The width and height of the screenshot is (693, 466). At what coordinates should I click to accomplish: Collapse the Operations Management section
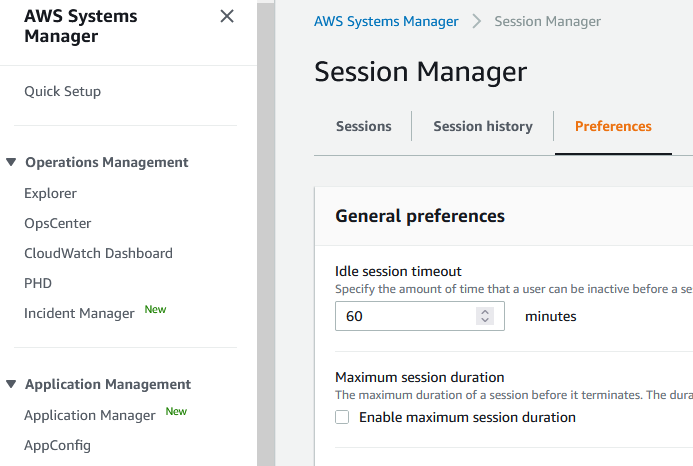[11, 162]
